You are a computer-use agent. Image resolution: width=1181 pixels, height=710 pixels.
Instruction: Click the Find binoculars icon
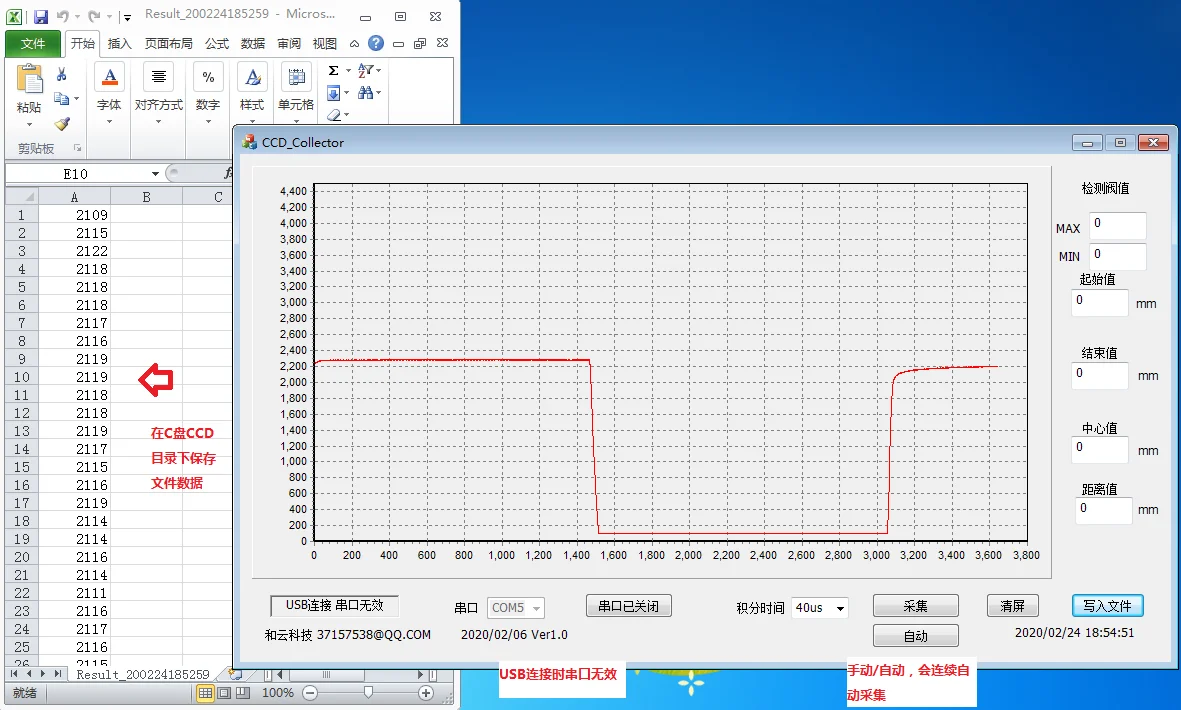[366, 94]
